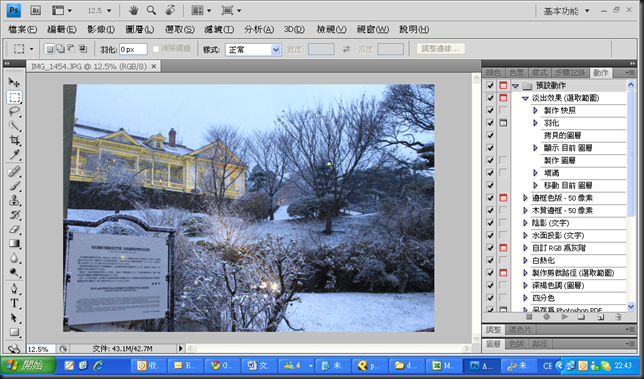Click the Intersect with selection icon
The image size is (644, 379).
pos(83,49)
